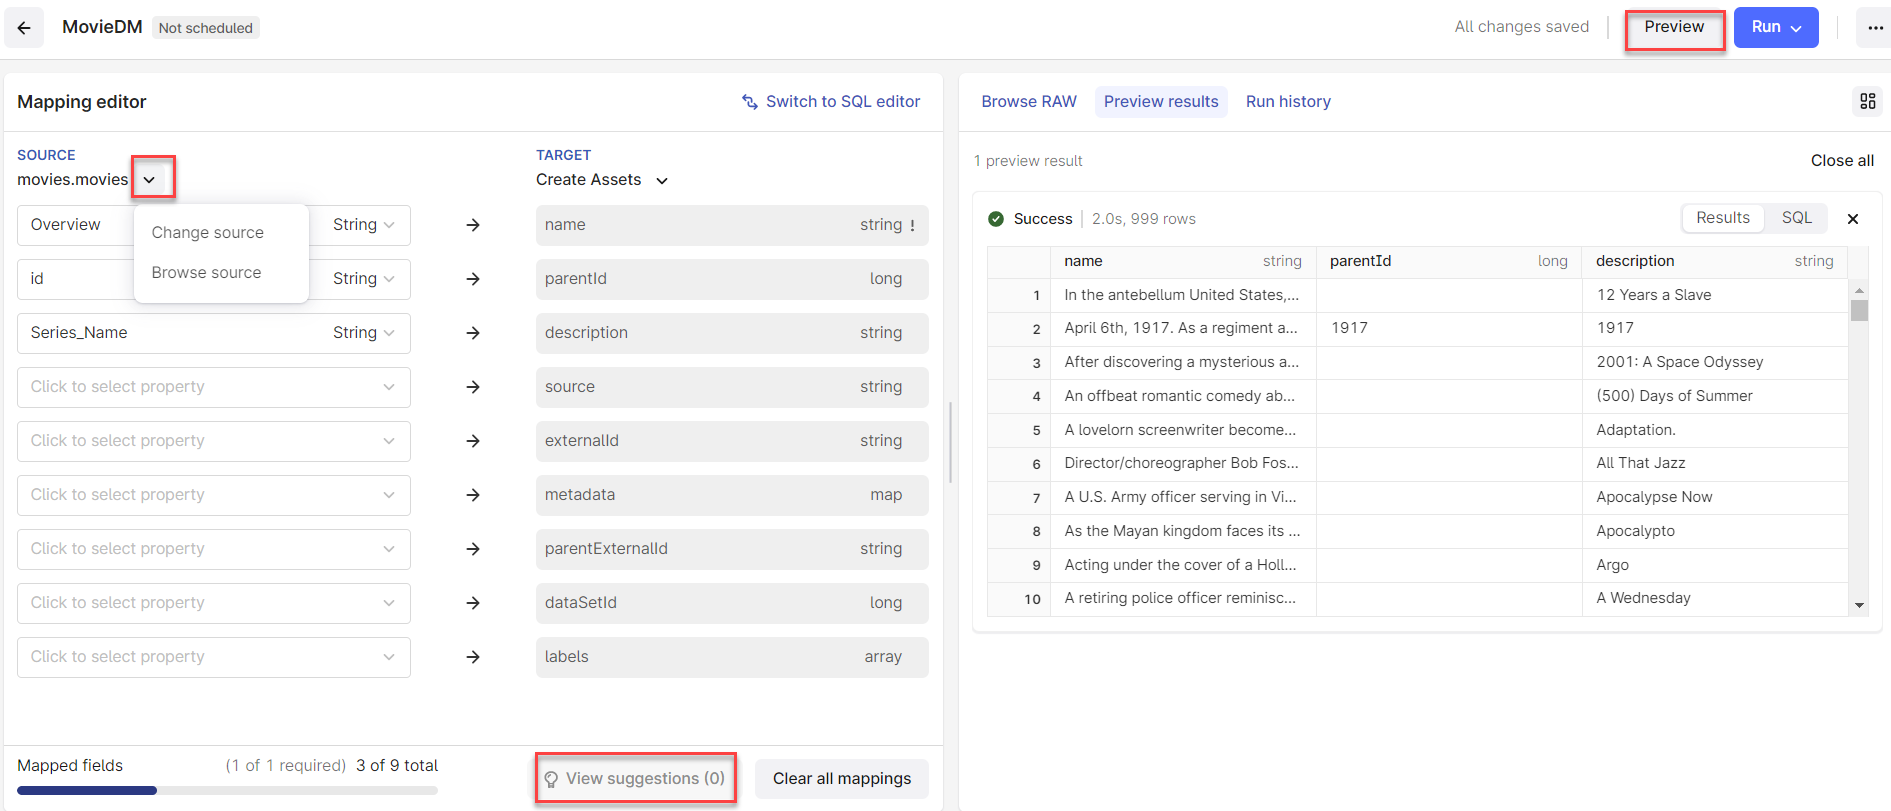This screenshot has width=1891, height=811.
Task: Click the arrow mapping to dataSetId
Action: (473, 603)
